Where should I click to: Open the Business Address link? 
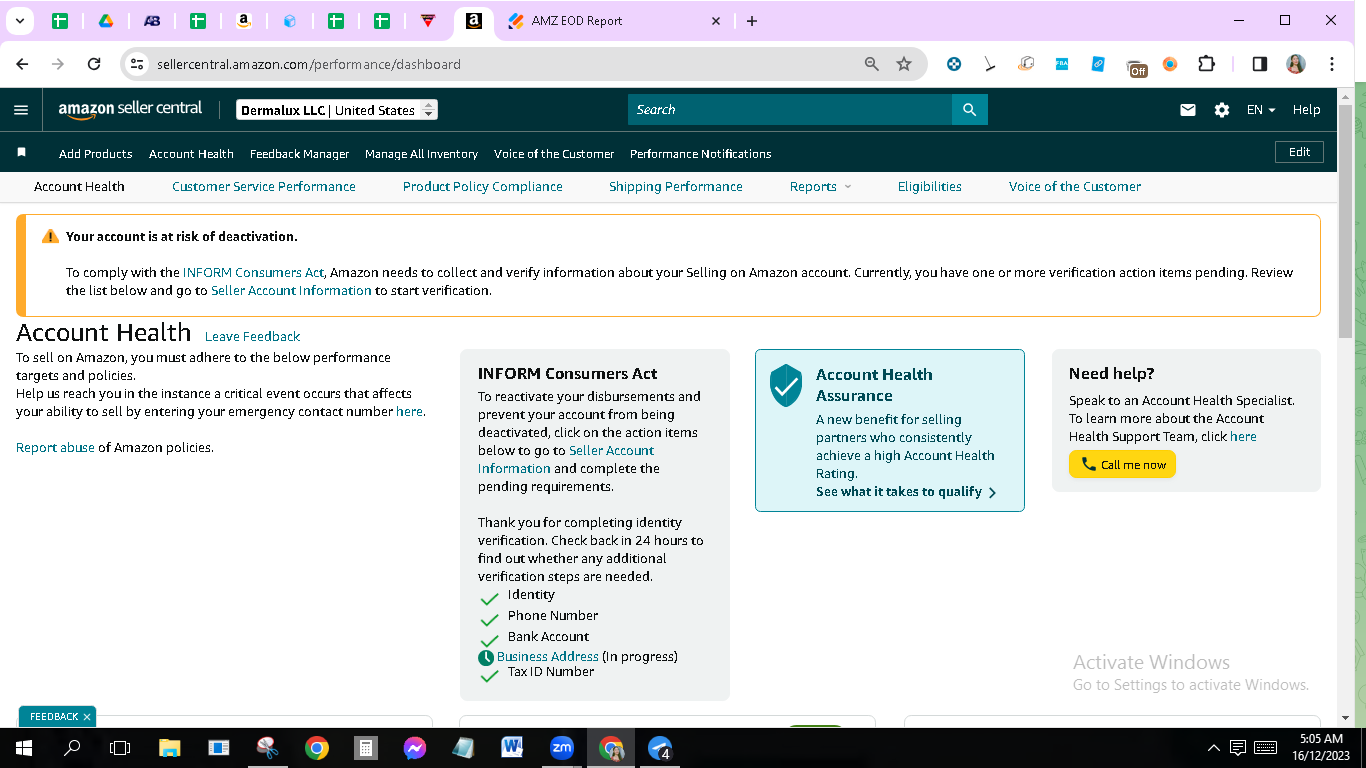548,656
